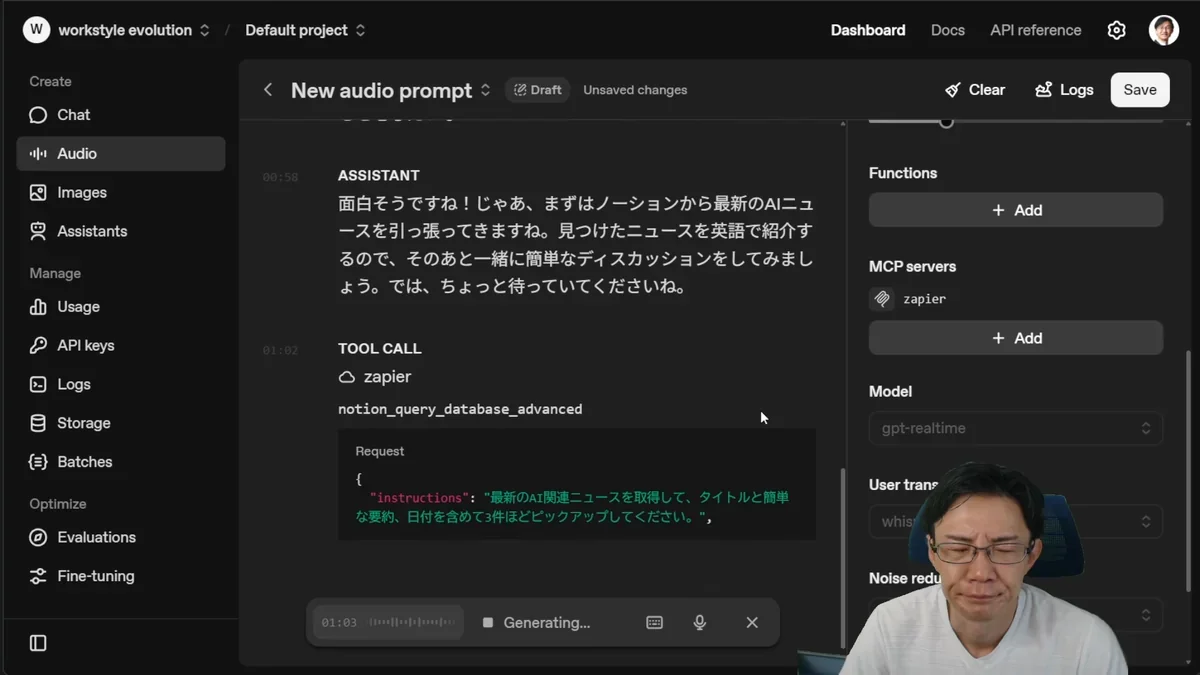Select Audio in the sidebar
This screenshot has height=675, width=1200.
click(x=121, y=154)
